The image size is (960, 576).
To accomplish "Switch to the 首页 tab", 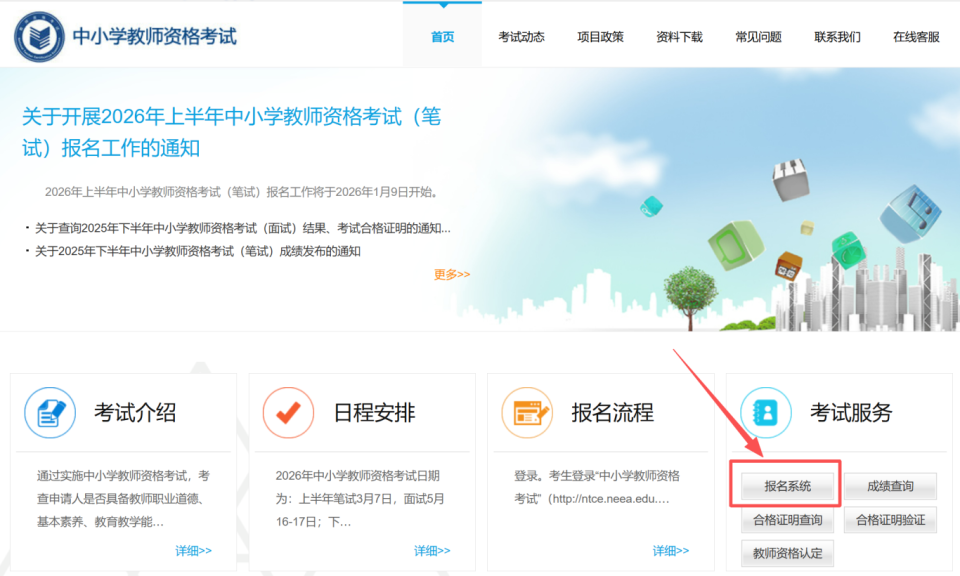I will 441,33.
